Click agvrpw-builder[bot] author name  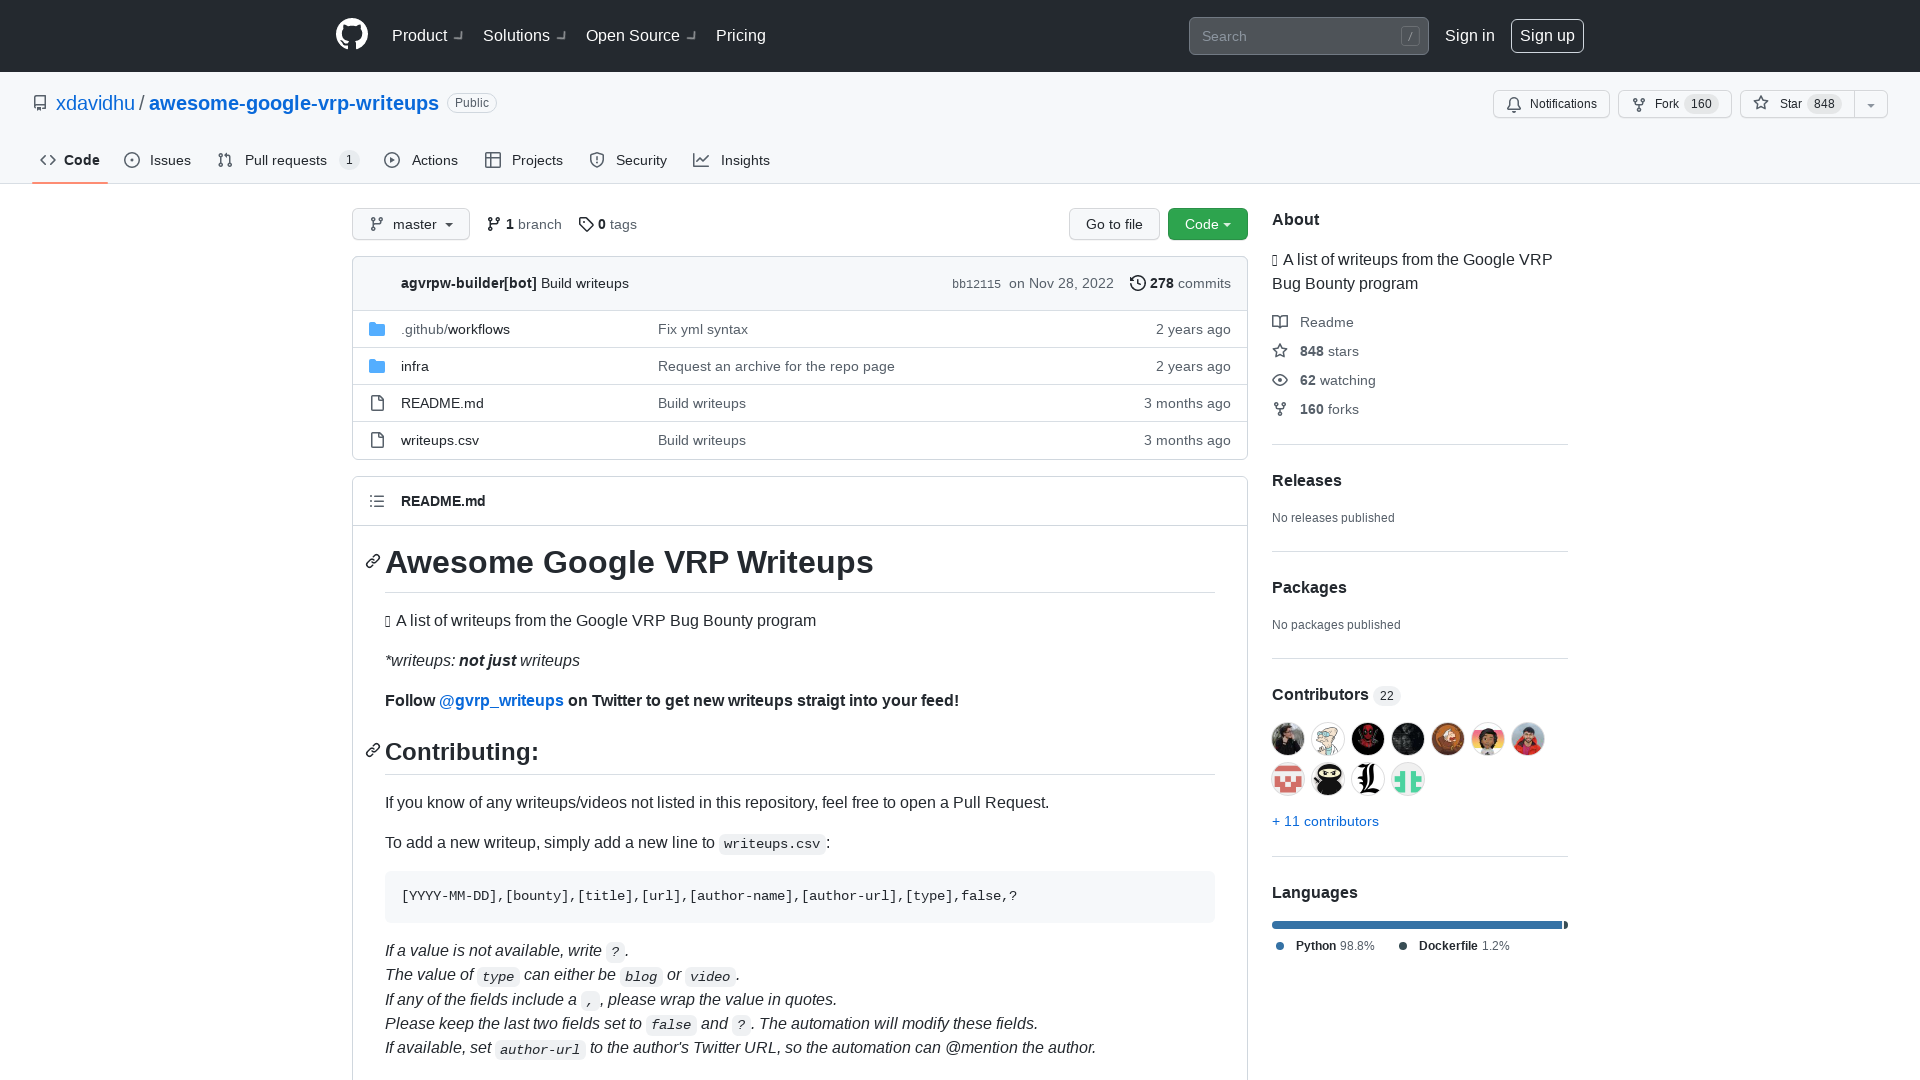[469, 284]
